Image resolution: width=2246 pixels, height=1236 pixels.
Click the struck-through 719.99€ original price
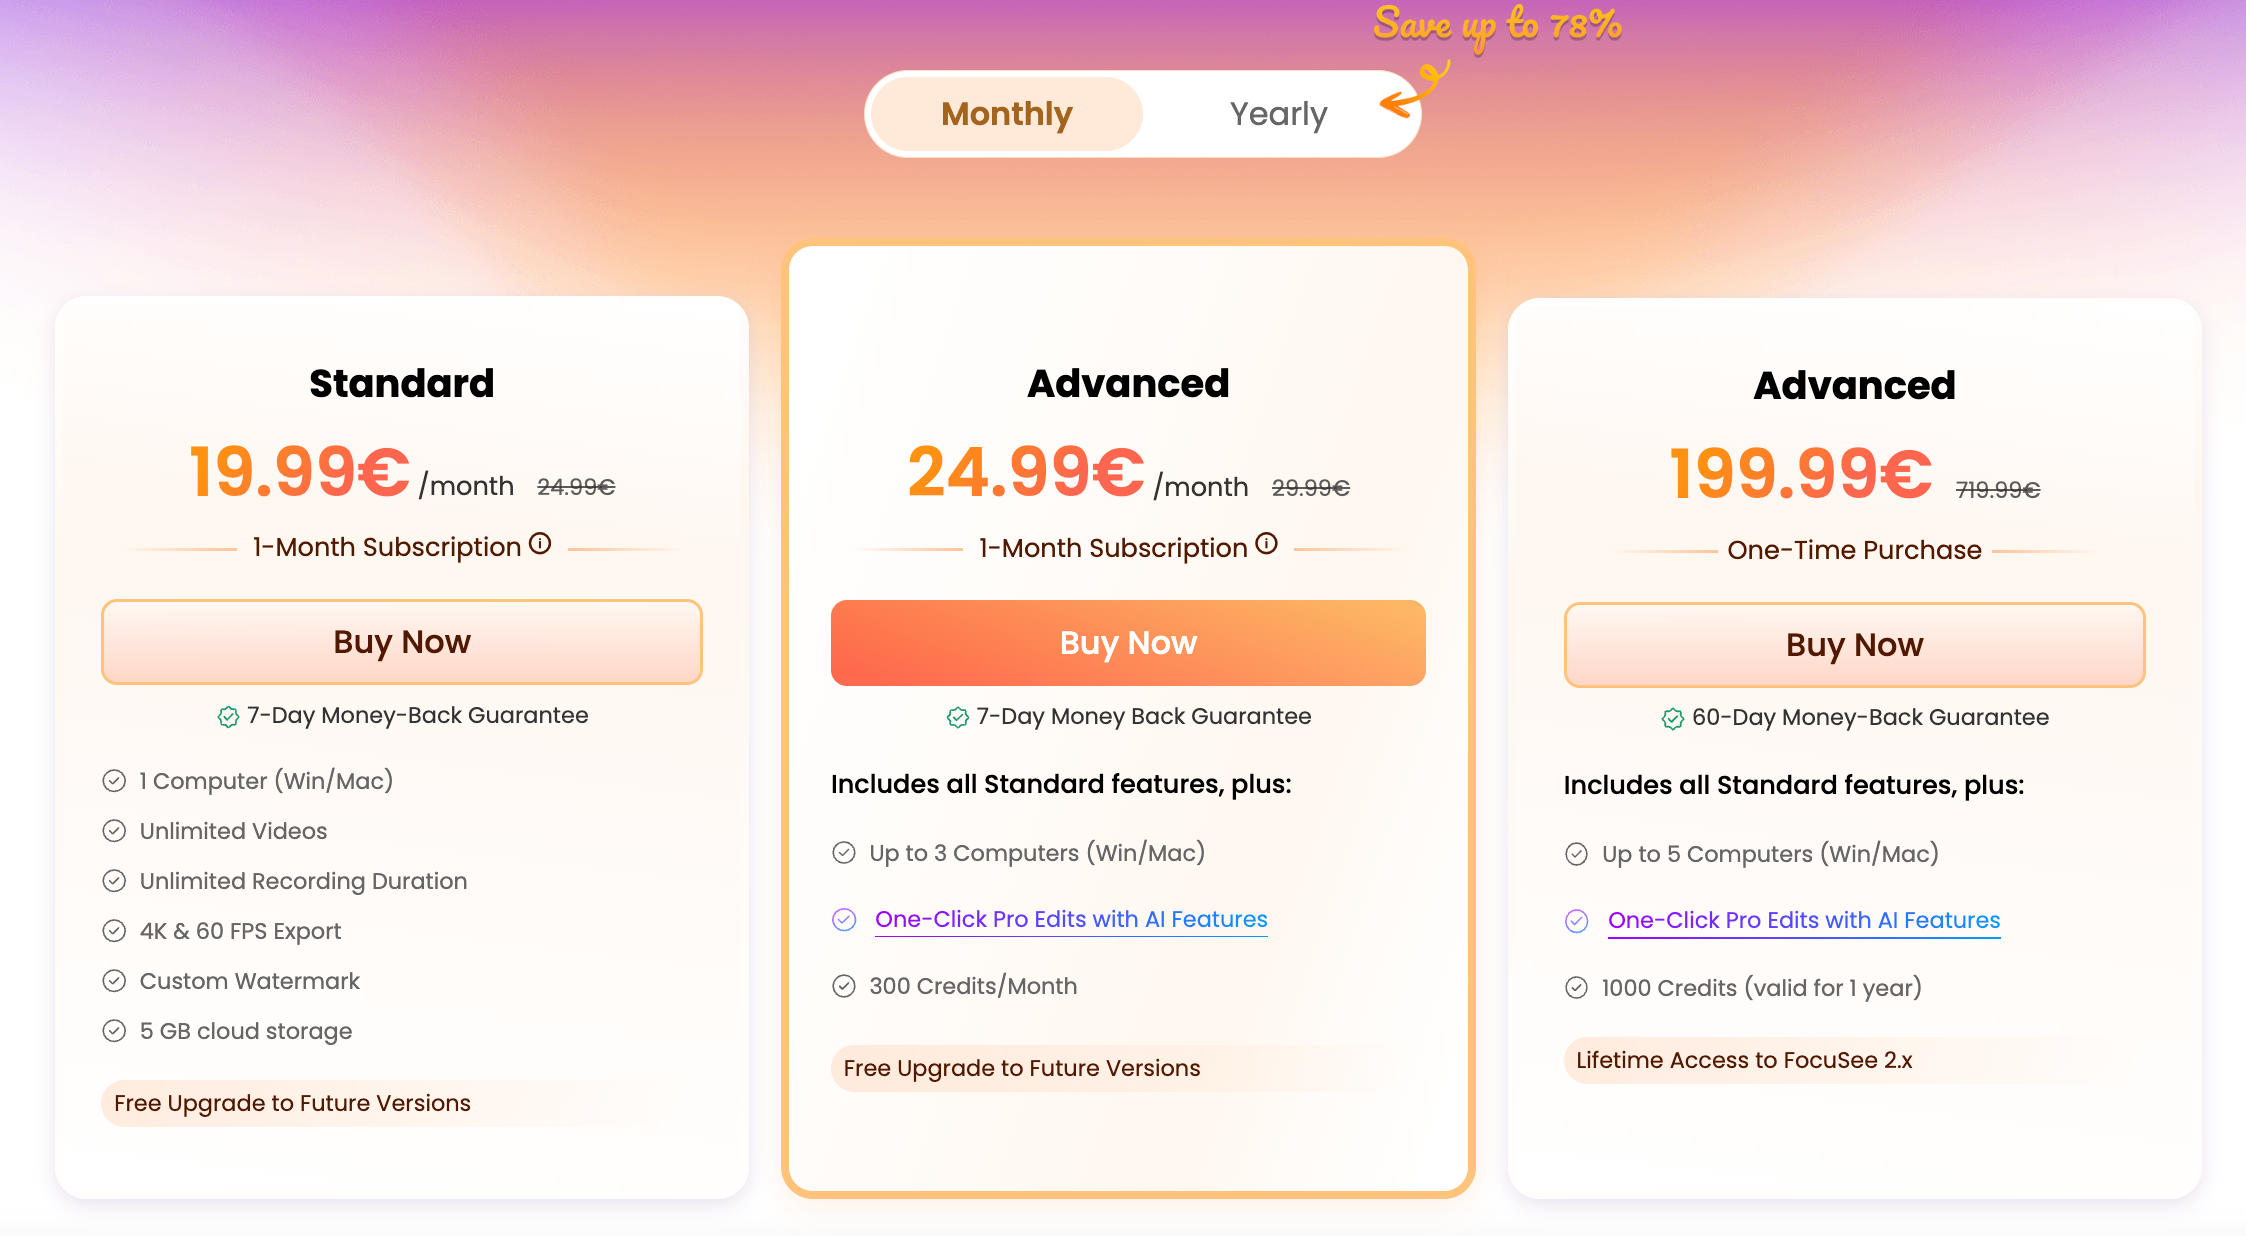tap(1998, 490)
